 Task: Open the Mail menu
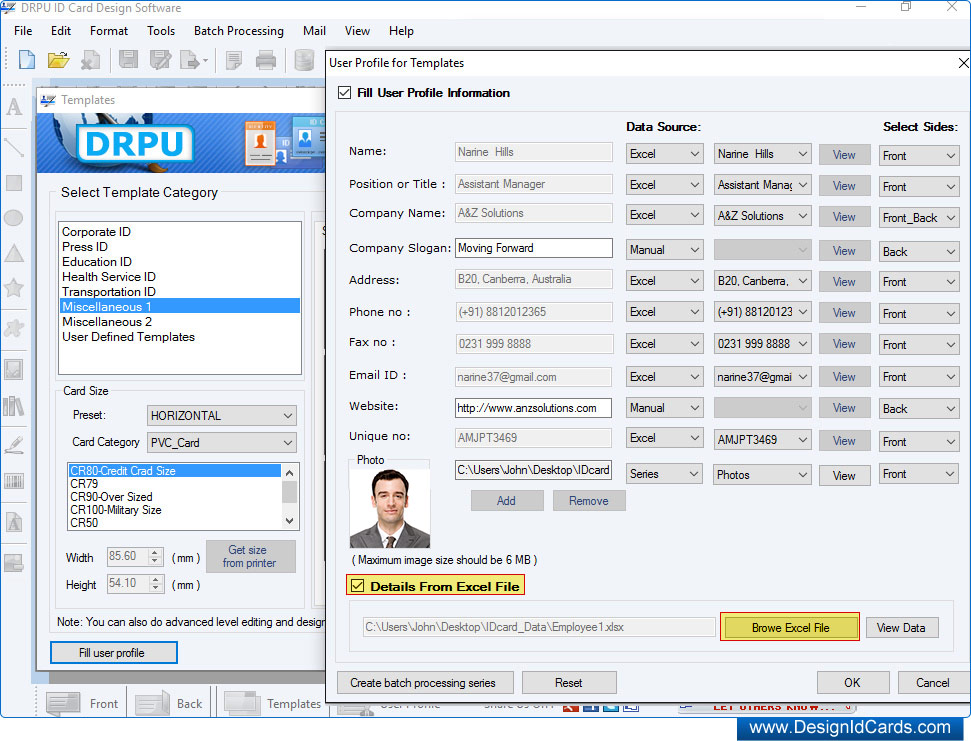tap(314, 30)
